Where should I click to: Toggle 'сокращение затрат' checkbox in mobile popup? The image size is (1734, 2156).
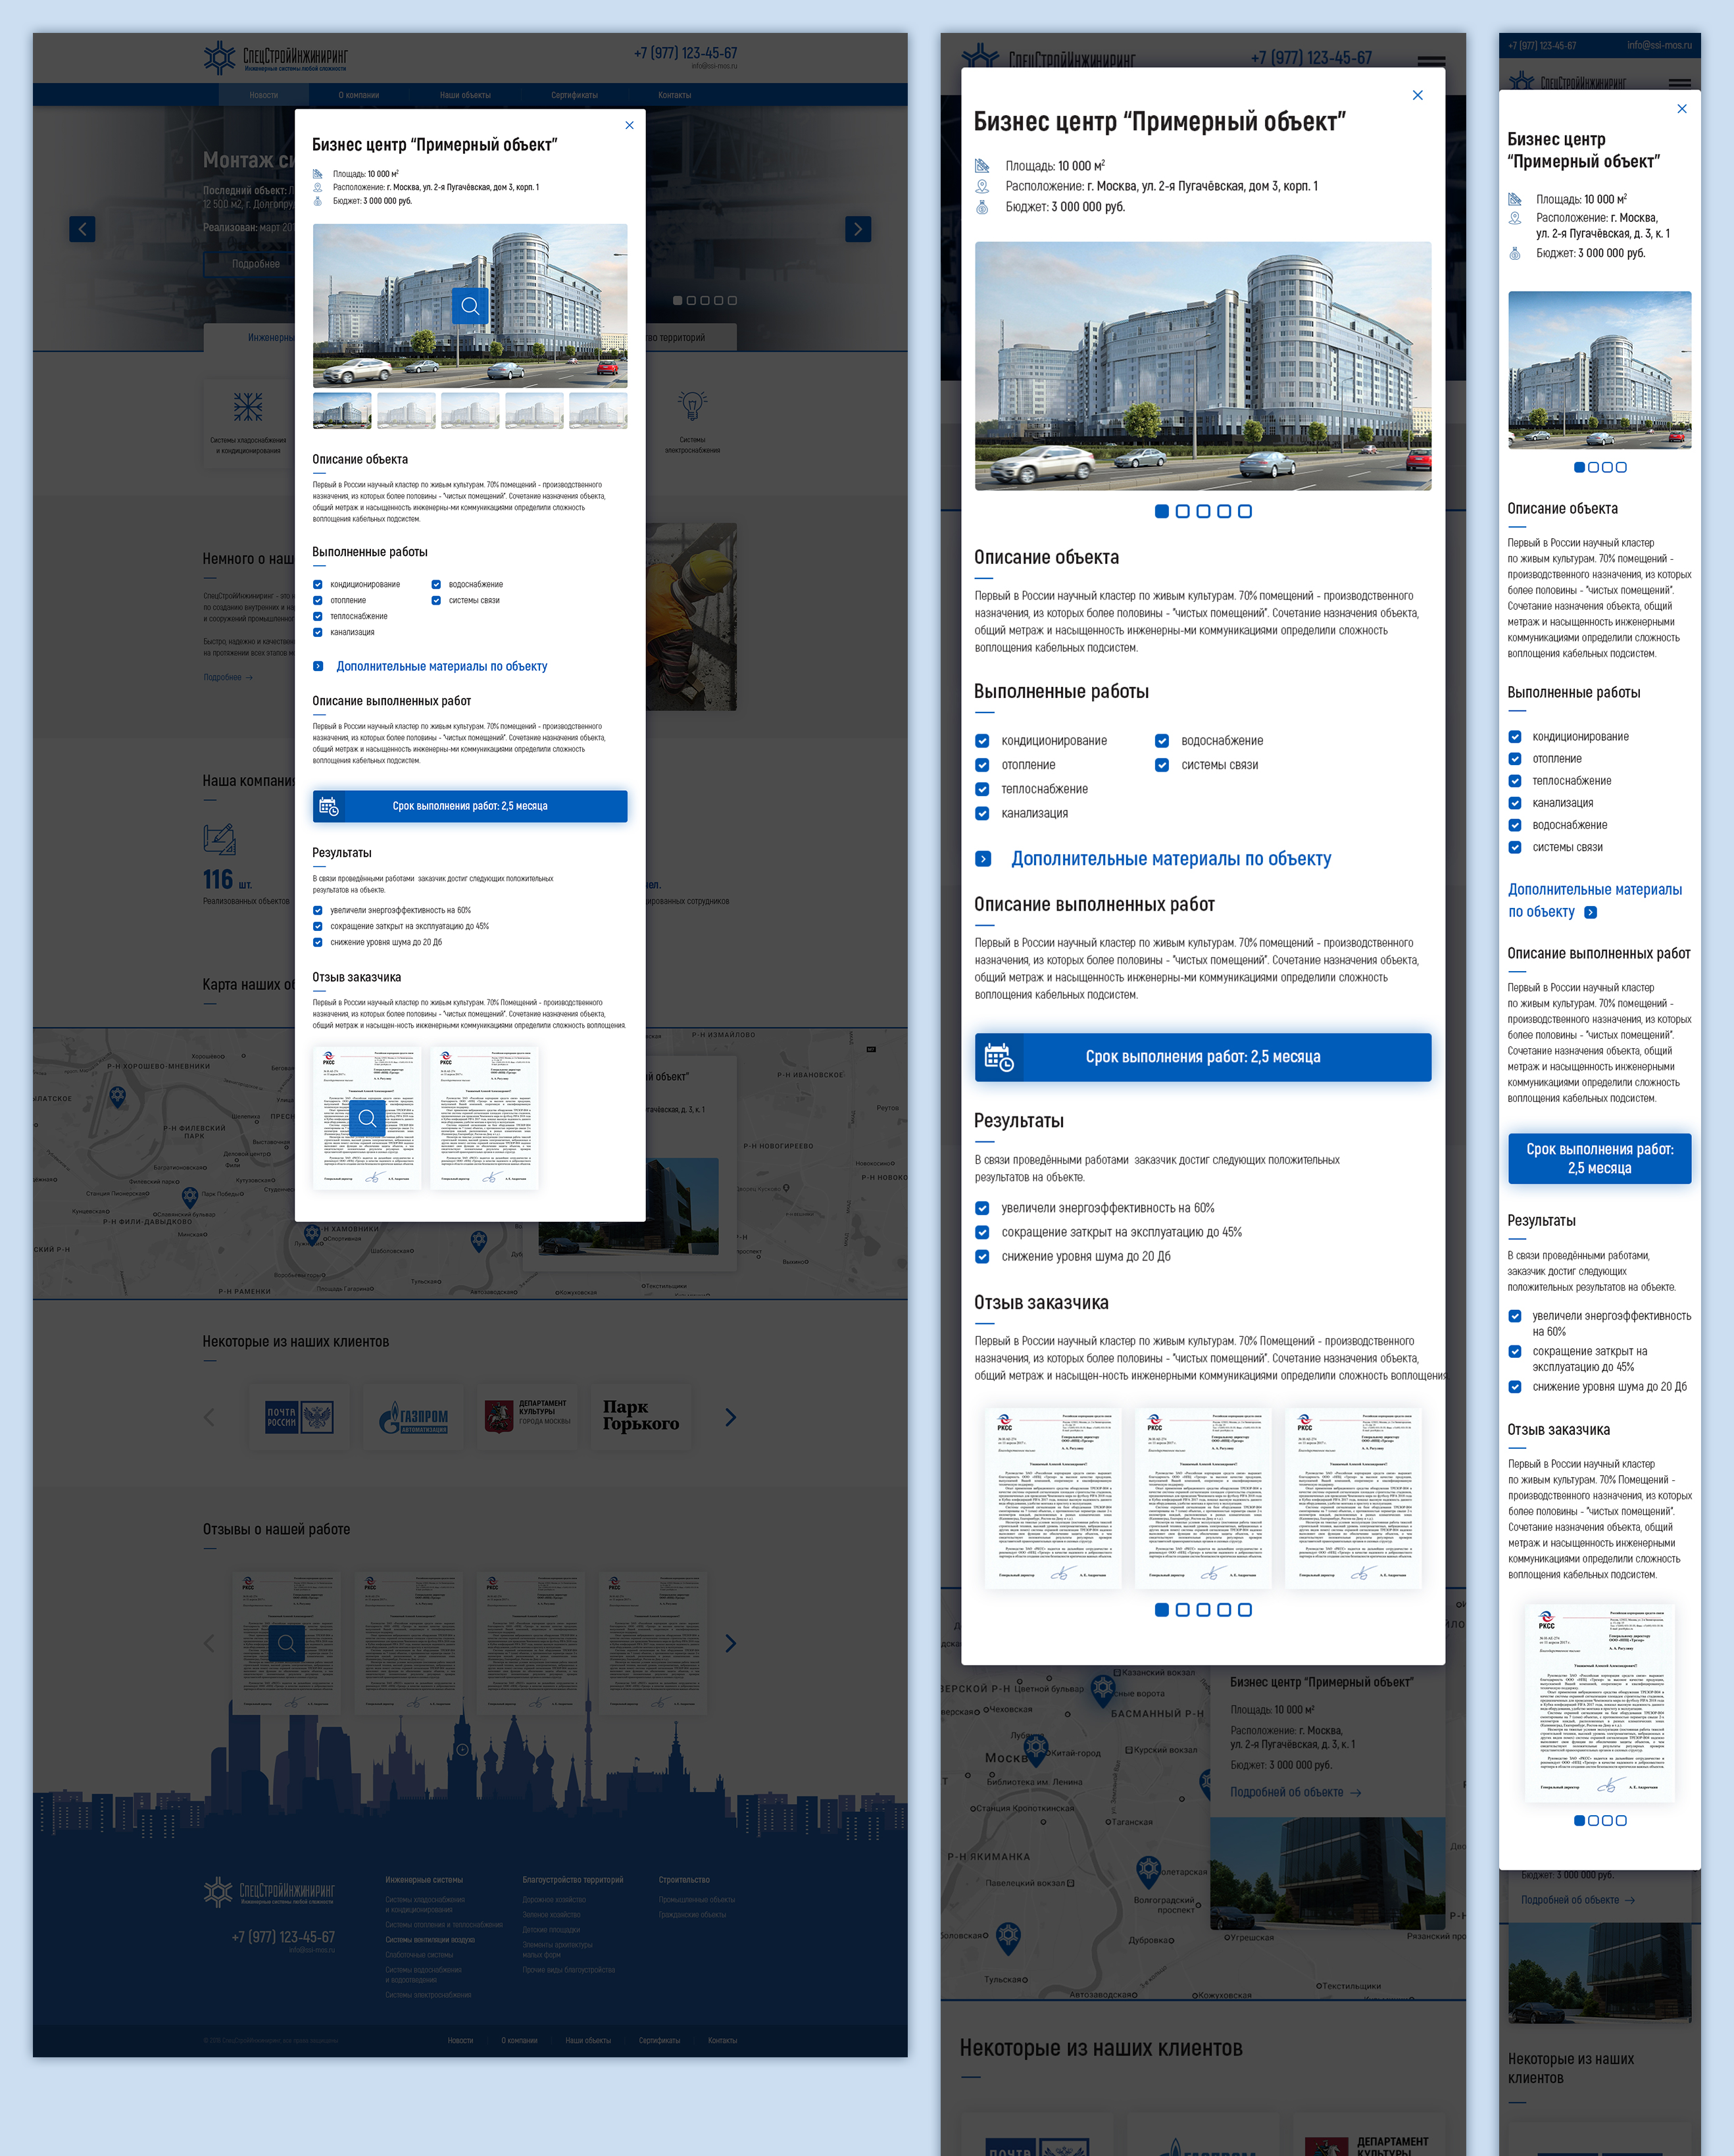tap(1515, 1352)
